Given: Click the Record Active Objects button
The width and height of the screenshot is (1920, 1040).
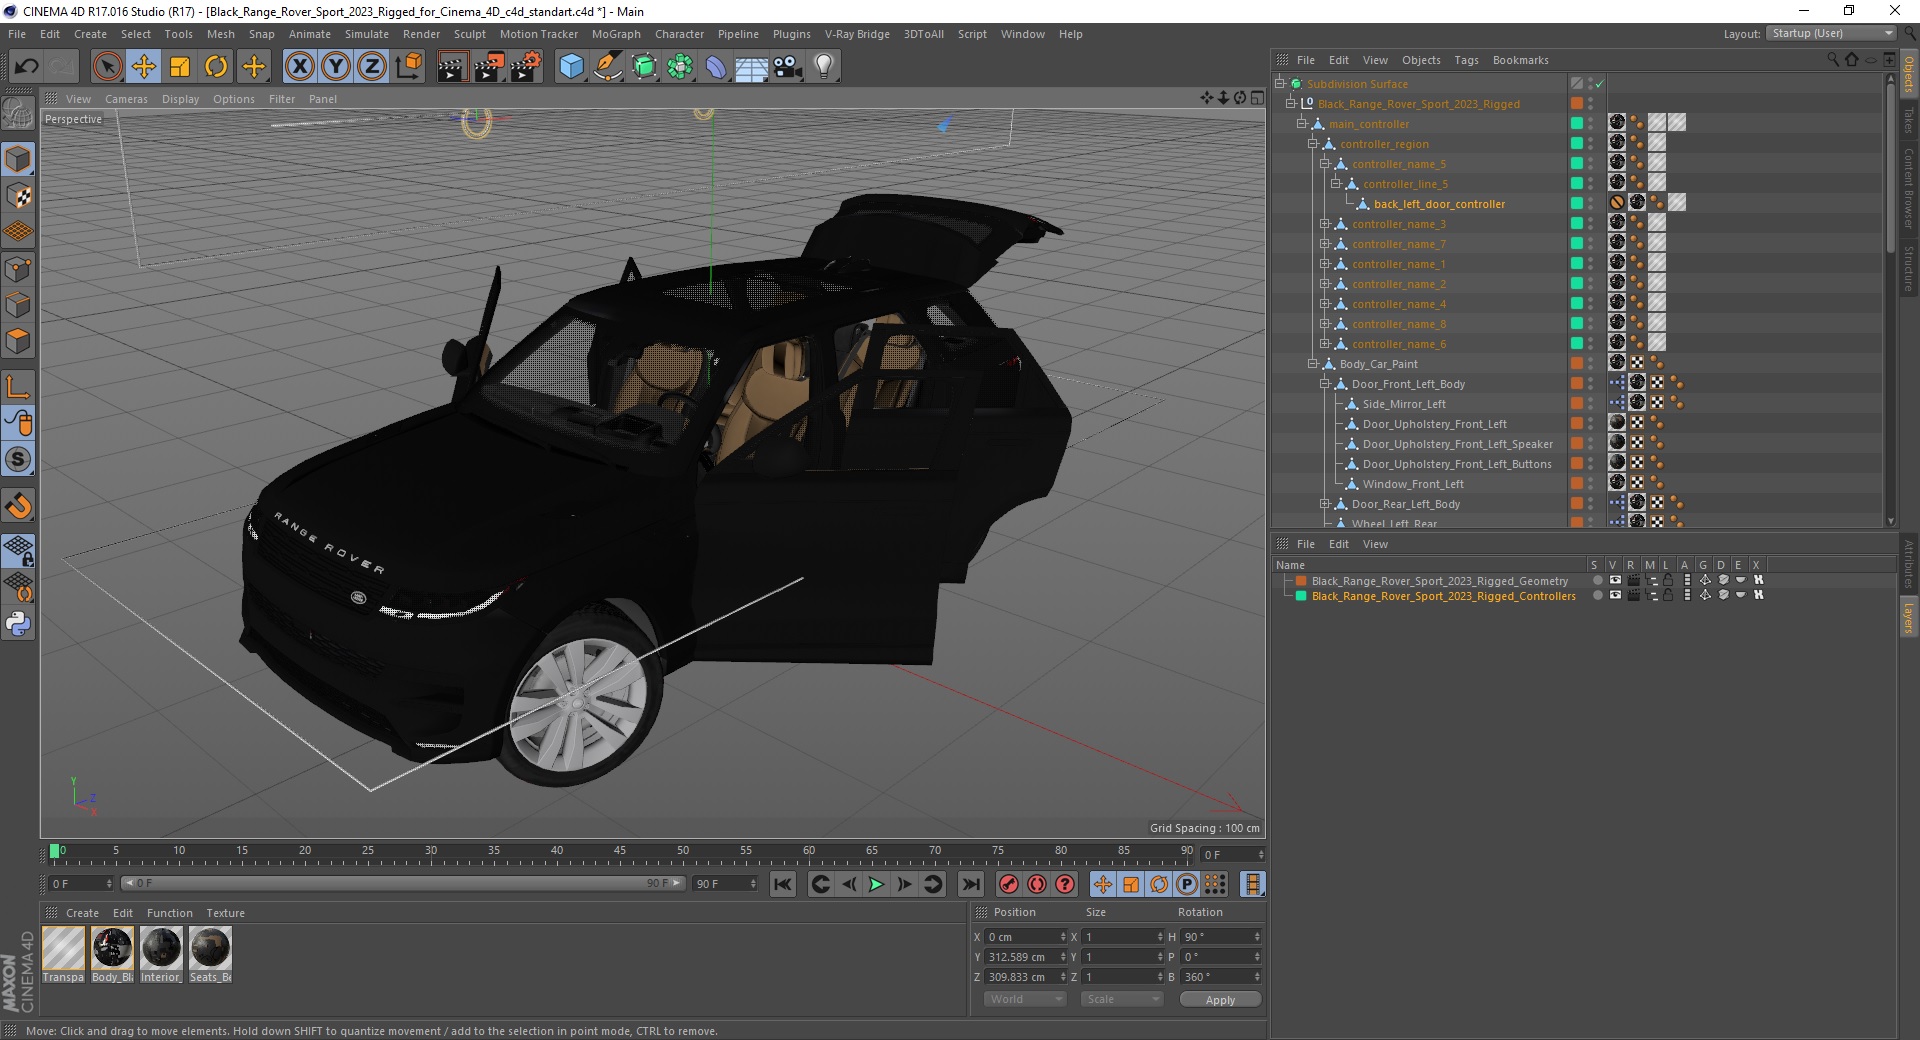Looking at the screenshot, I should tap(1008, 884).
